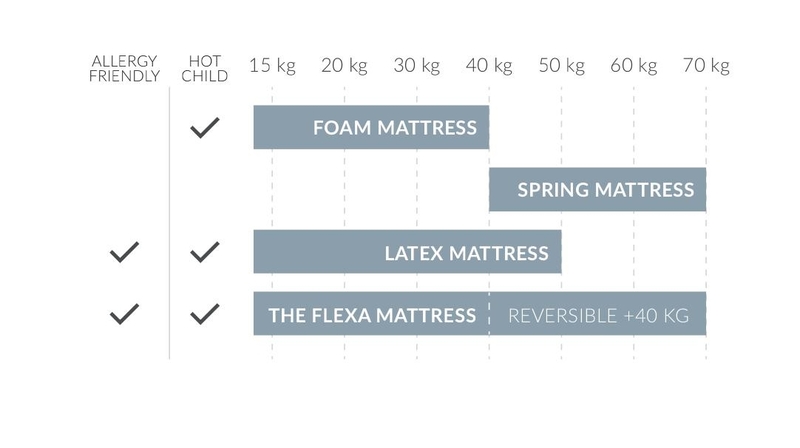Click The Flexa Mattress label
800x448 pixels.
point(372,315)
